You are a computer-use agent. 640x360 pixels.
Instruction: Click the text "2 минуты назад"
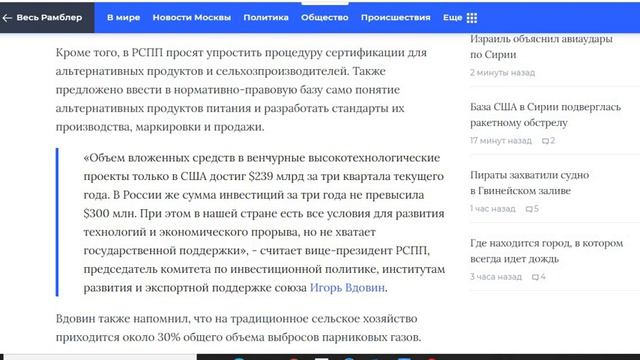[x=502, y=72]
